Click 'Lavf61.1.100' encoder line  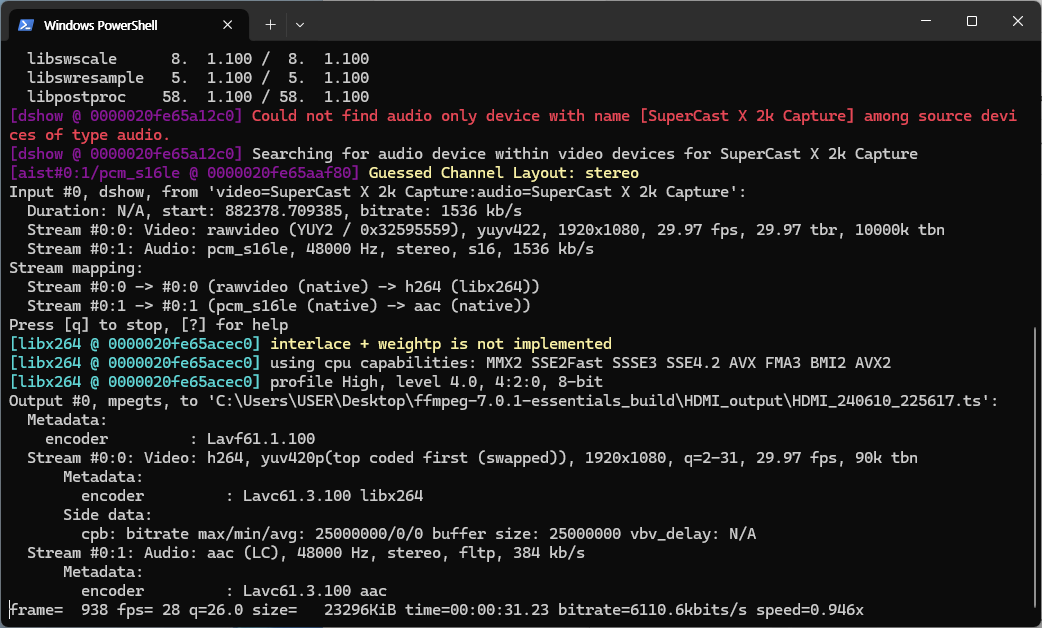180,439
